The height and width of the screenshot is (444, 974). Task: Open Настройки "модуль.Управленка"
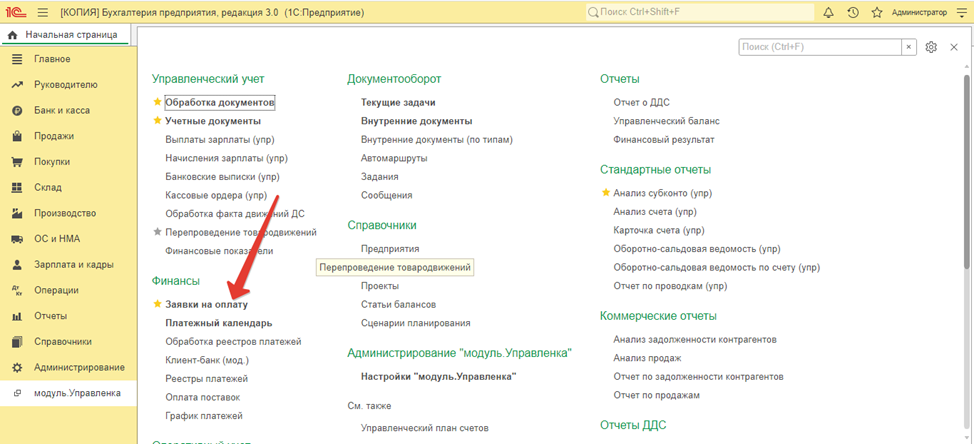439,376
